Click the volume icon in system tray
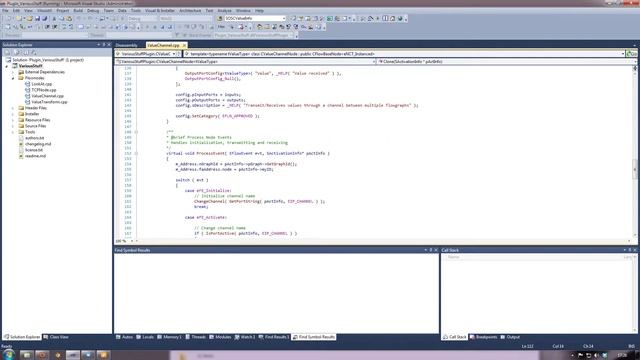This screenshot has height=360, width=640. pyautogui.click(x=596, y=356)
